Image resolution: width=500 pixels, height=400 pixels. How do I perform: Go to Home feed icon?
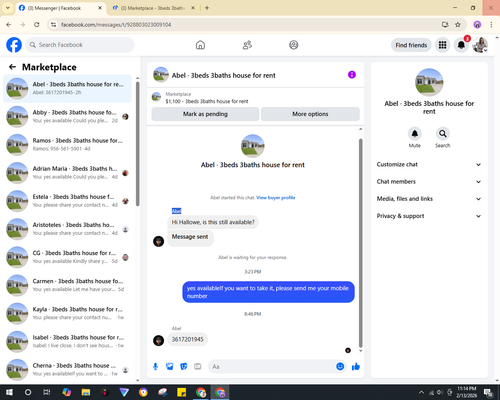[x=200, y=45]
